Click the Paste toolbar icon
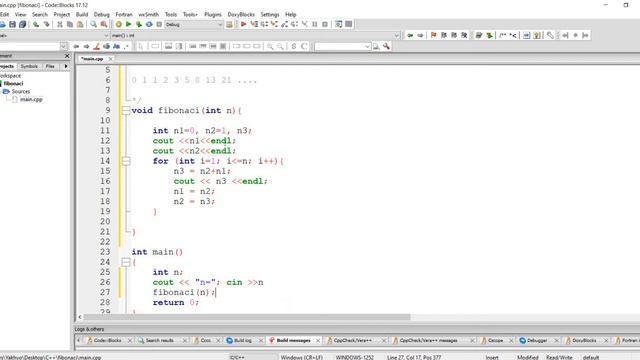The width and height of the screenshot is (640, 360). click(x=80, y=24)
